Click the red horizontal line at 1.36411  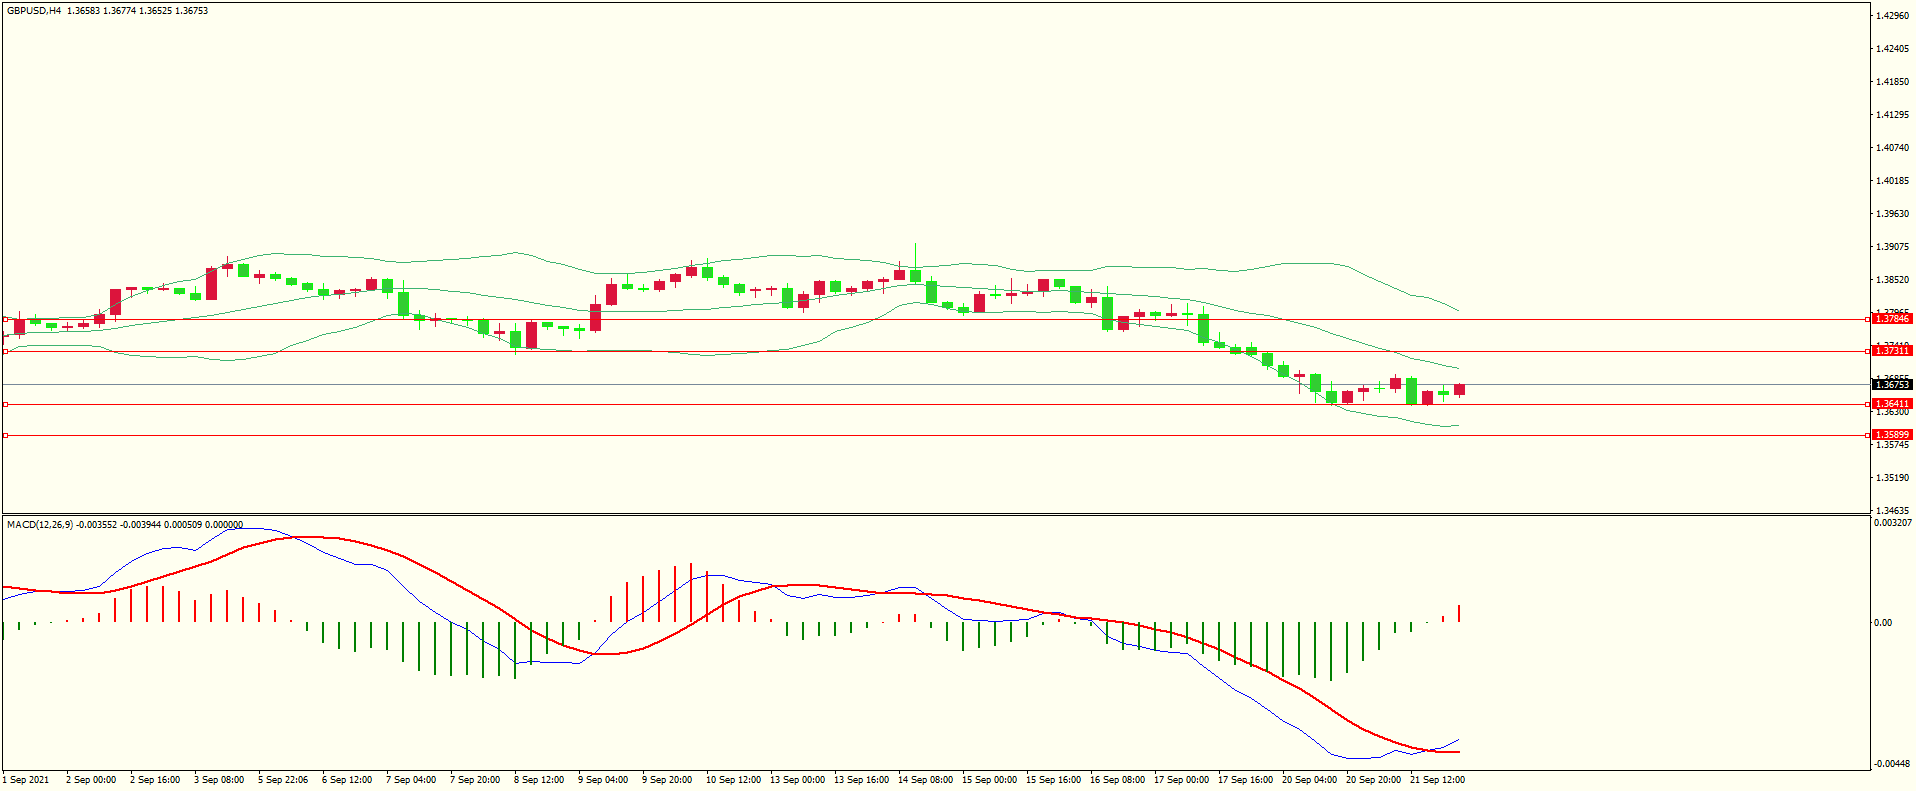tap(935, 405)
